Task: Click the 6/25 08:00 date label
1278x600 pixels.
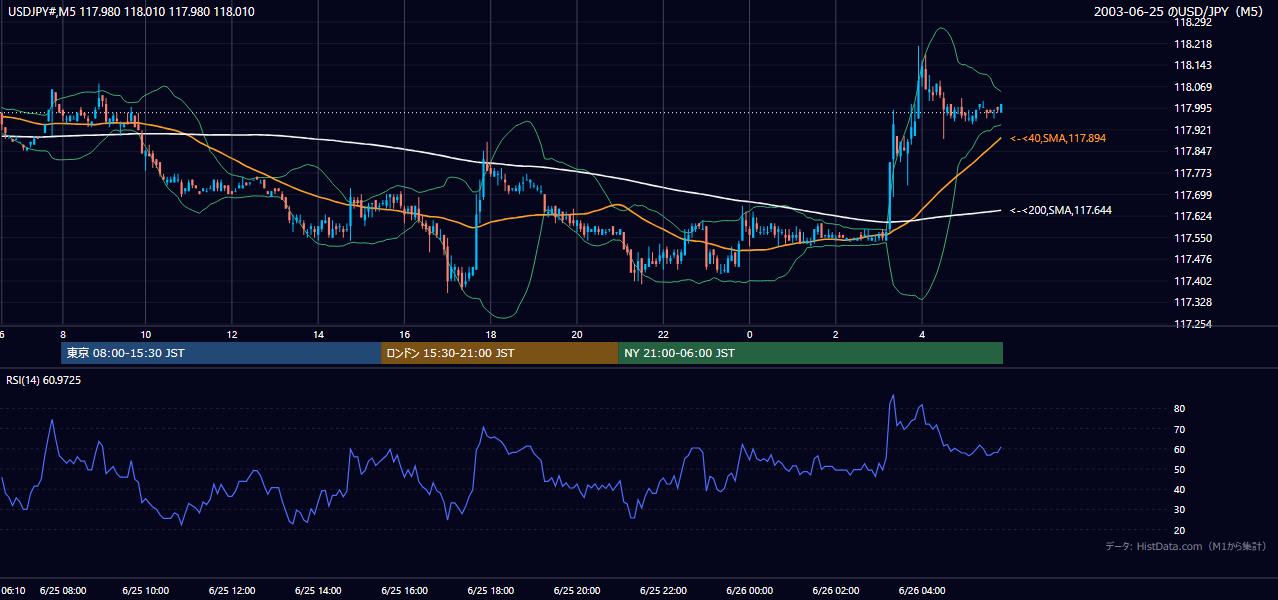Action: [x=63, y=591]
